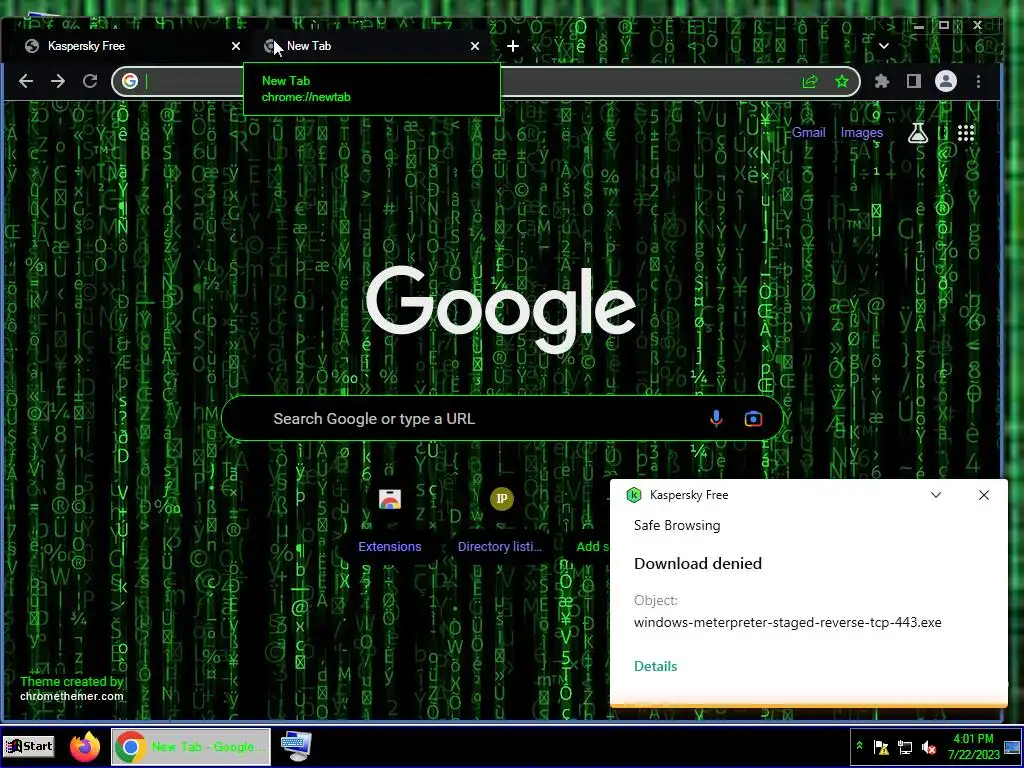Image resolution: width=1024 pixels, height=768 pixels.
Task: Expand the tab search chevron
Action: (884, 46)
